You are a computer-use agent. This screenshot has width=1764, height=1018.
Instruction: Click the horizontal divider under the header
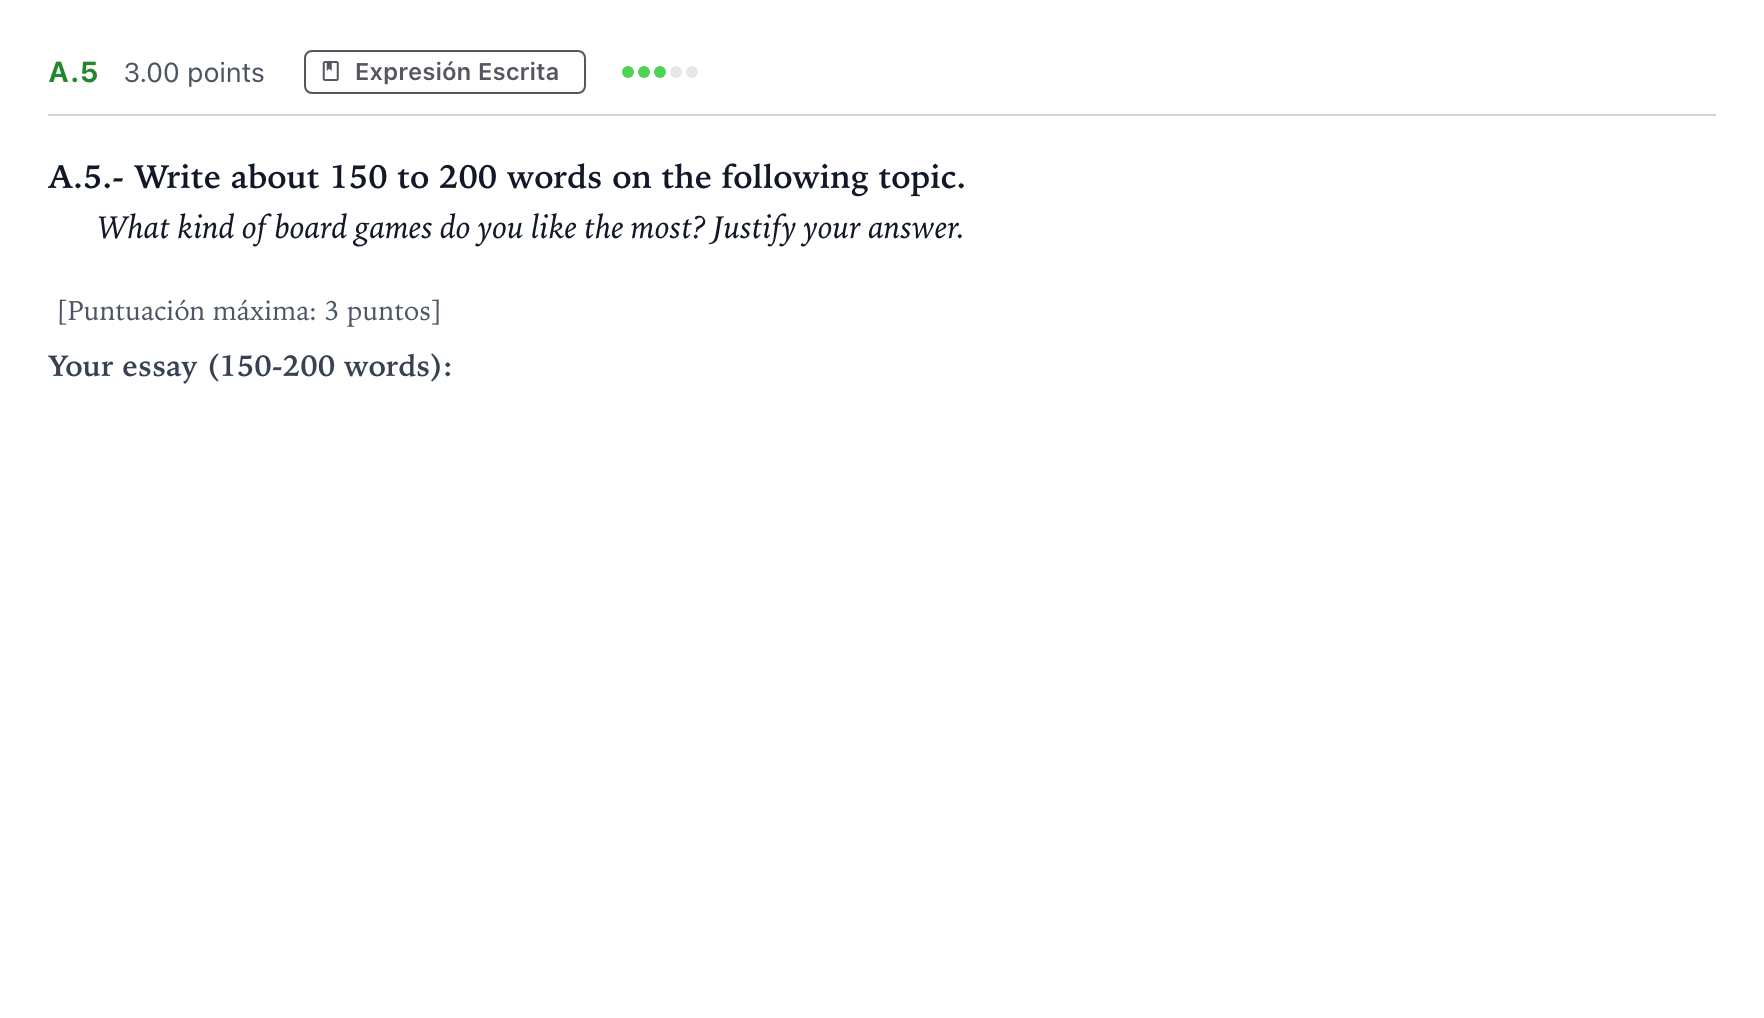coord(882,115)
